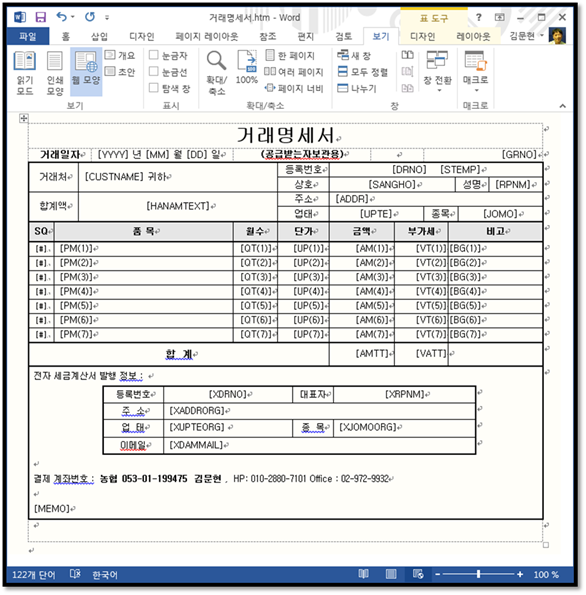This screenshot has height=595, width=586.
Task: Collapse the ribbon with the chevron arrow
Action: [562, 106]
